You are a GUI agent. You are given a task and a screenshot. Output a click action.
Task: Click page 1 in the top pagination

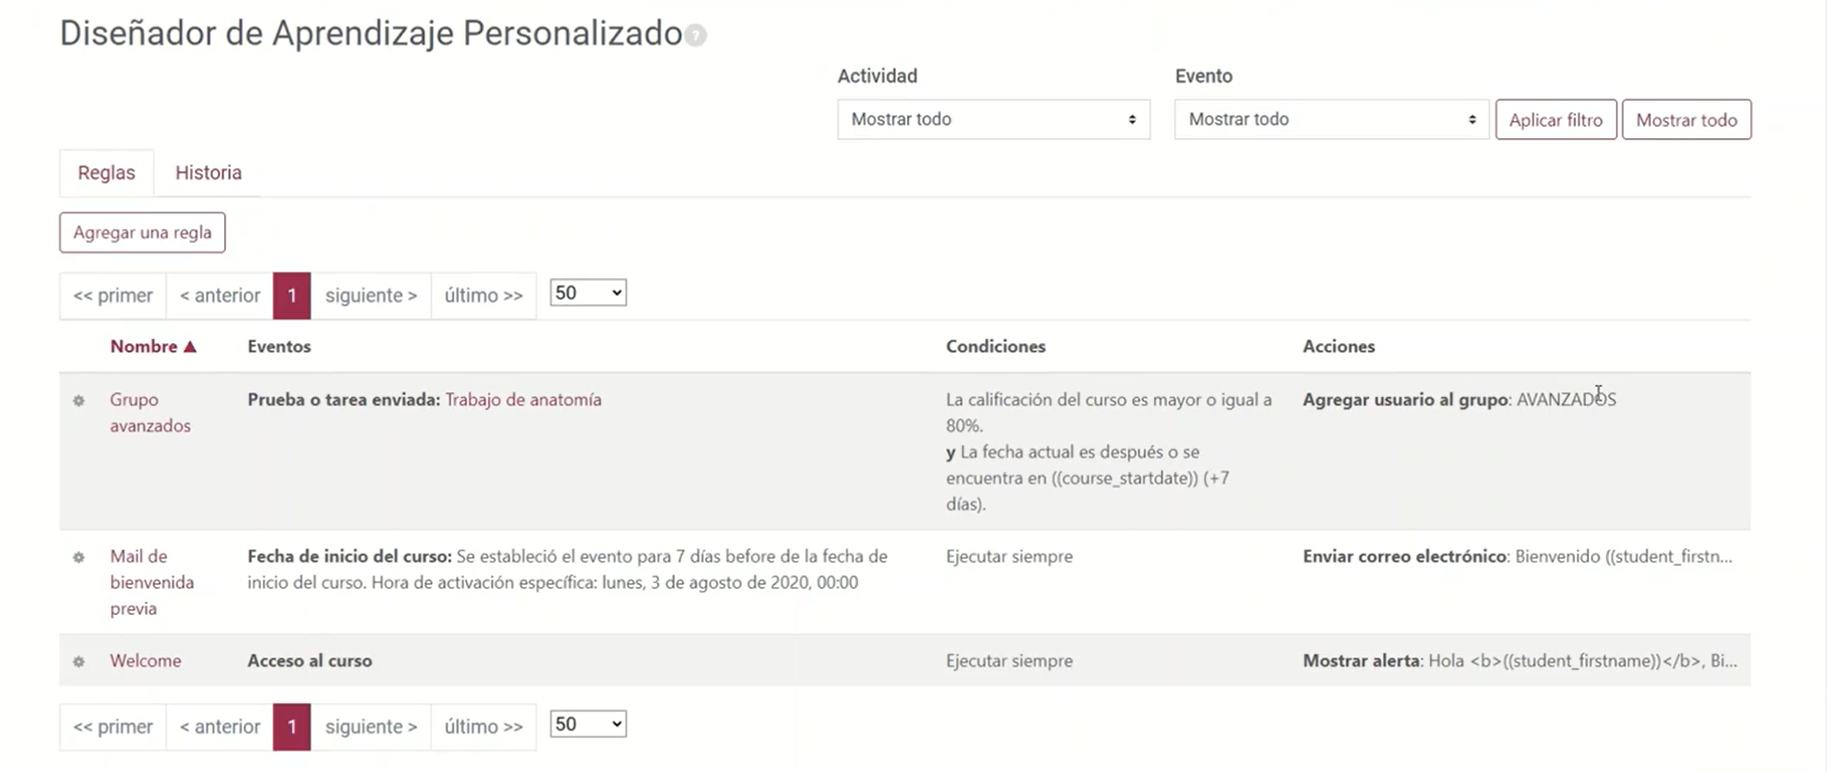(292, 296)
